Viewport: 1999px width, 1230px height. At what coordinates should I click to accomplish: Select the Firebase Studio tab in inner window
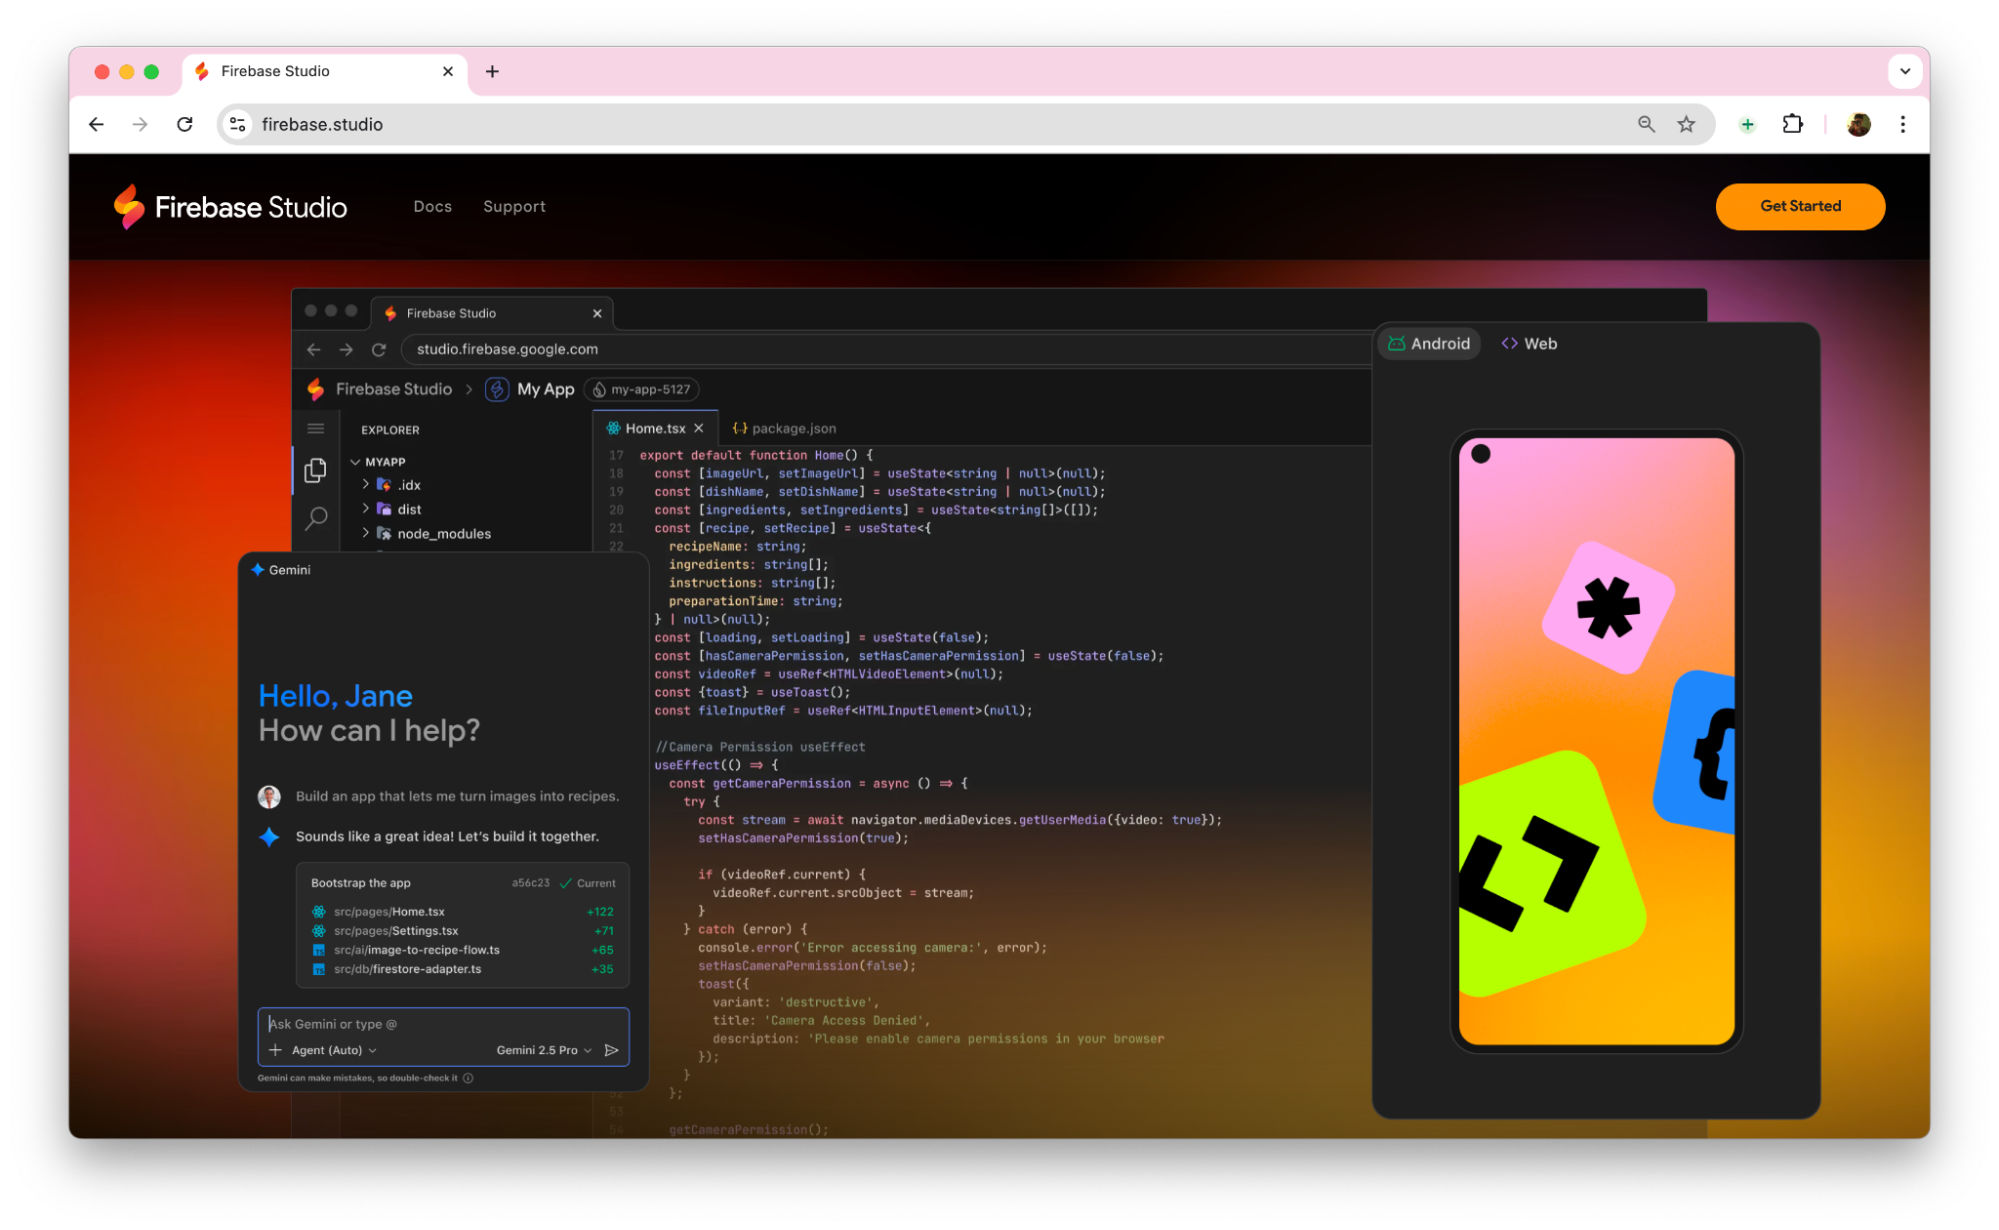click(490, 313)
